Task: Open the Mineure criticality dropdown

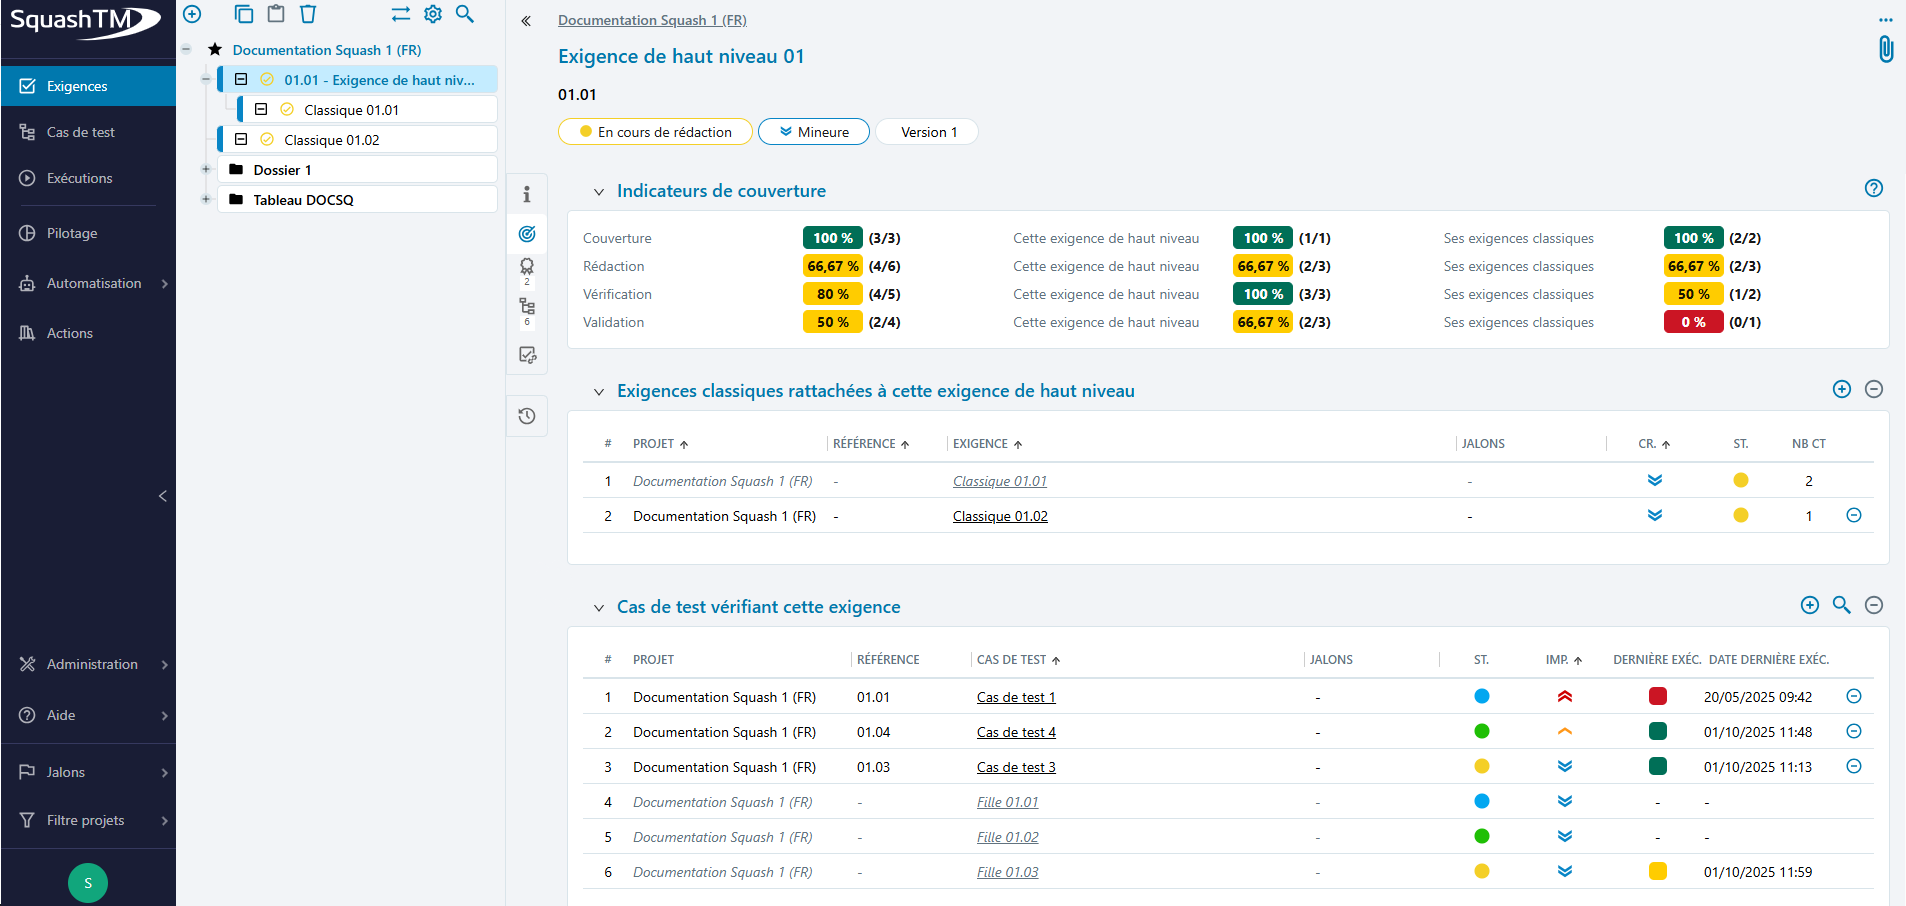Action: click(813, 132)
